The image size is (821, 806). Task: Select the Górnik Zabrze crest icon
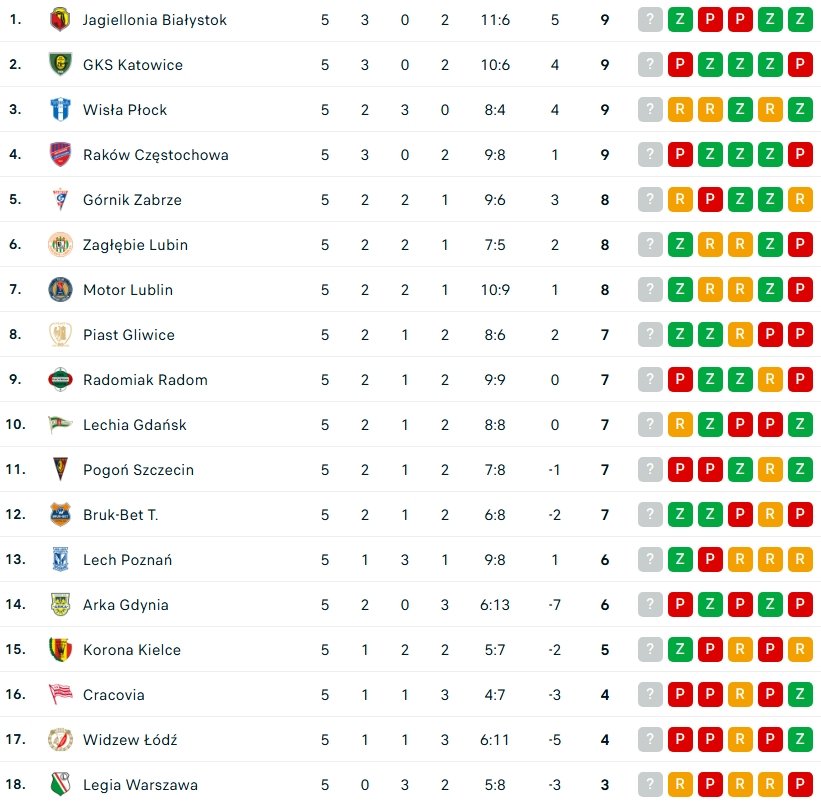[x=61, y=200]
